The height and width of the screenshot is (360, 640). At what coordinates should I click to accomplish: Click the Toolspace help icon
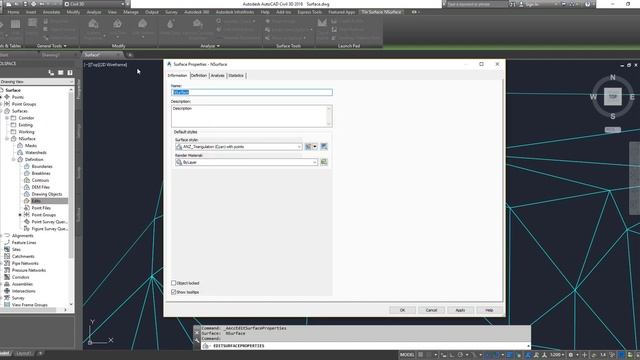point(70,73)
